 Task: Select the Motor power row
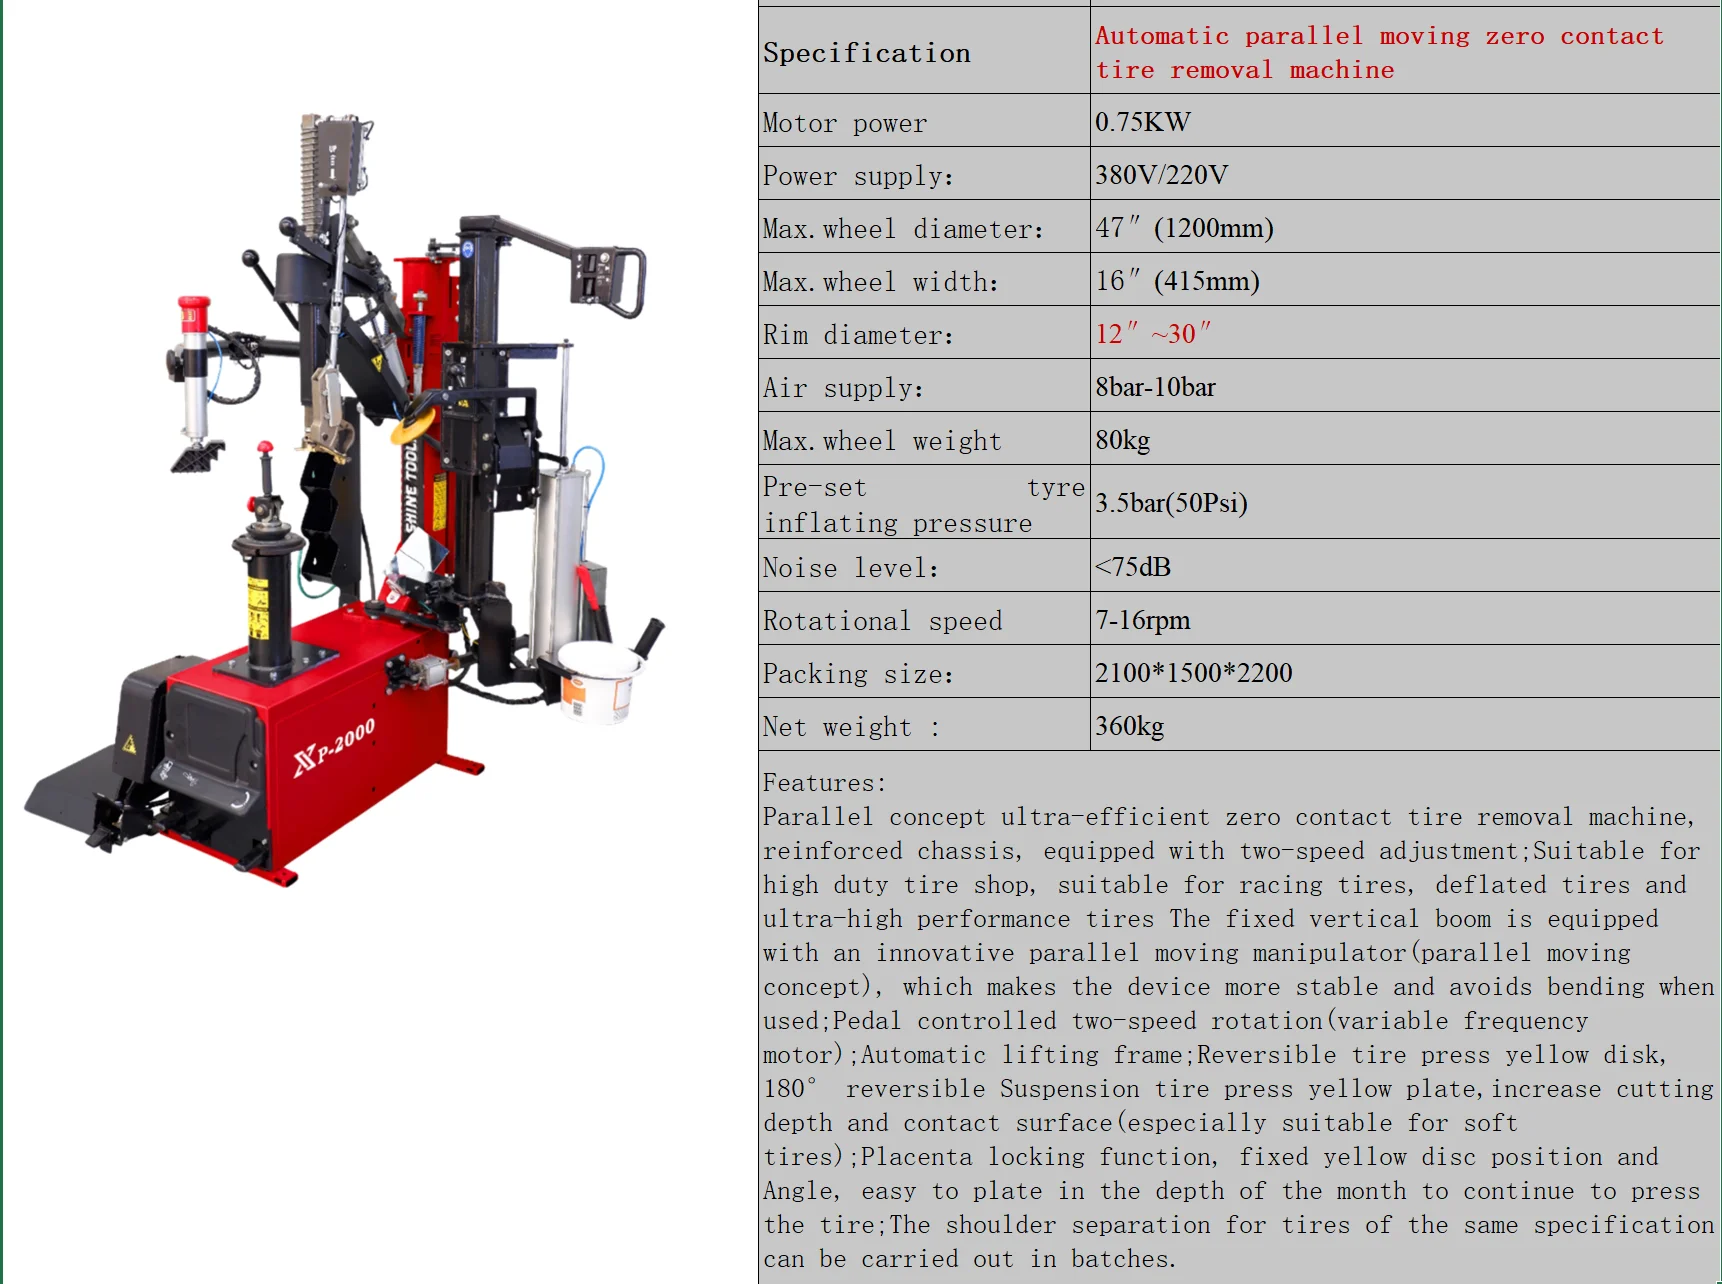[845, 122]
